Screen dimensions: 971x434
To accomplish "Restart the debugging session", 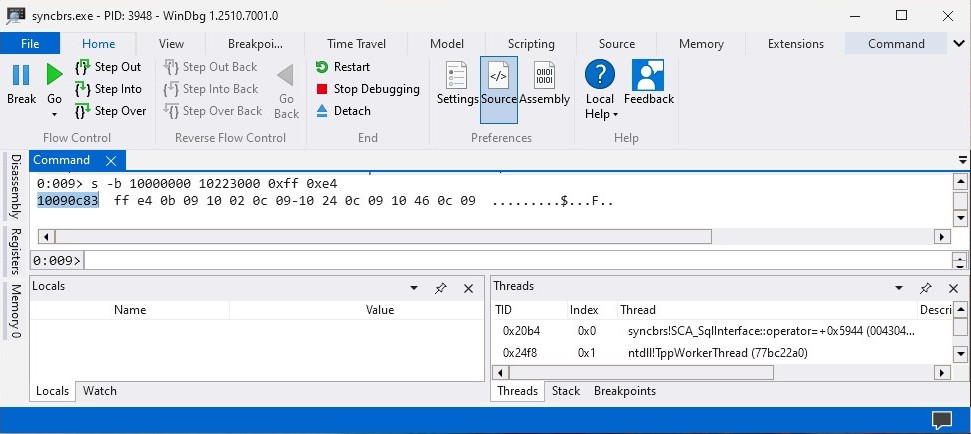I will click(342, 67).
